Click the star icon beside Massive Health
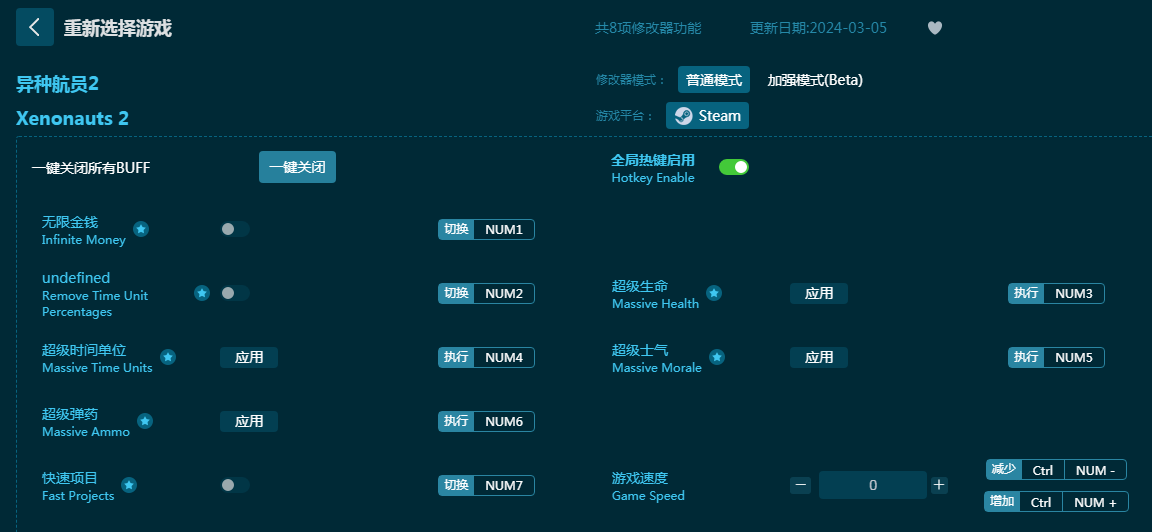The height and width of the screenshot is (532, 1152). coord(714,293)
